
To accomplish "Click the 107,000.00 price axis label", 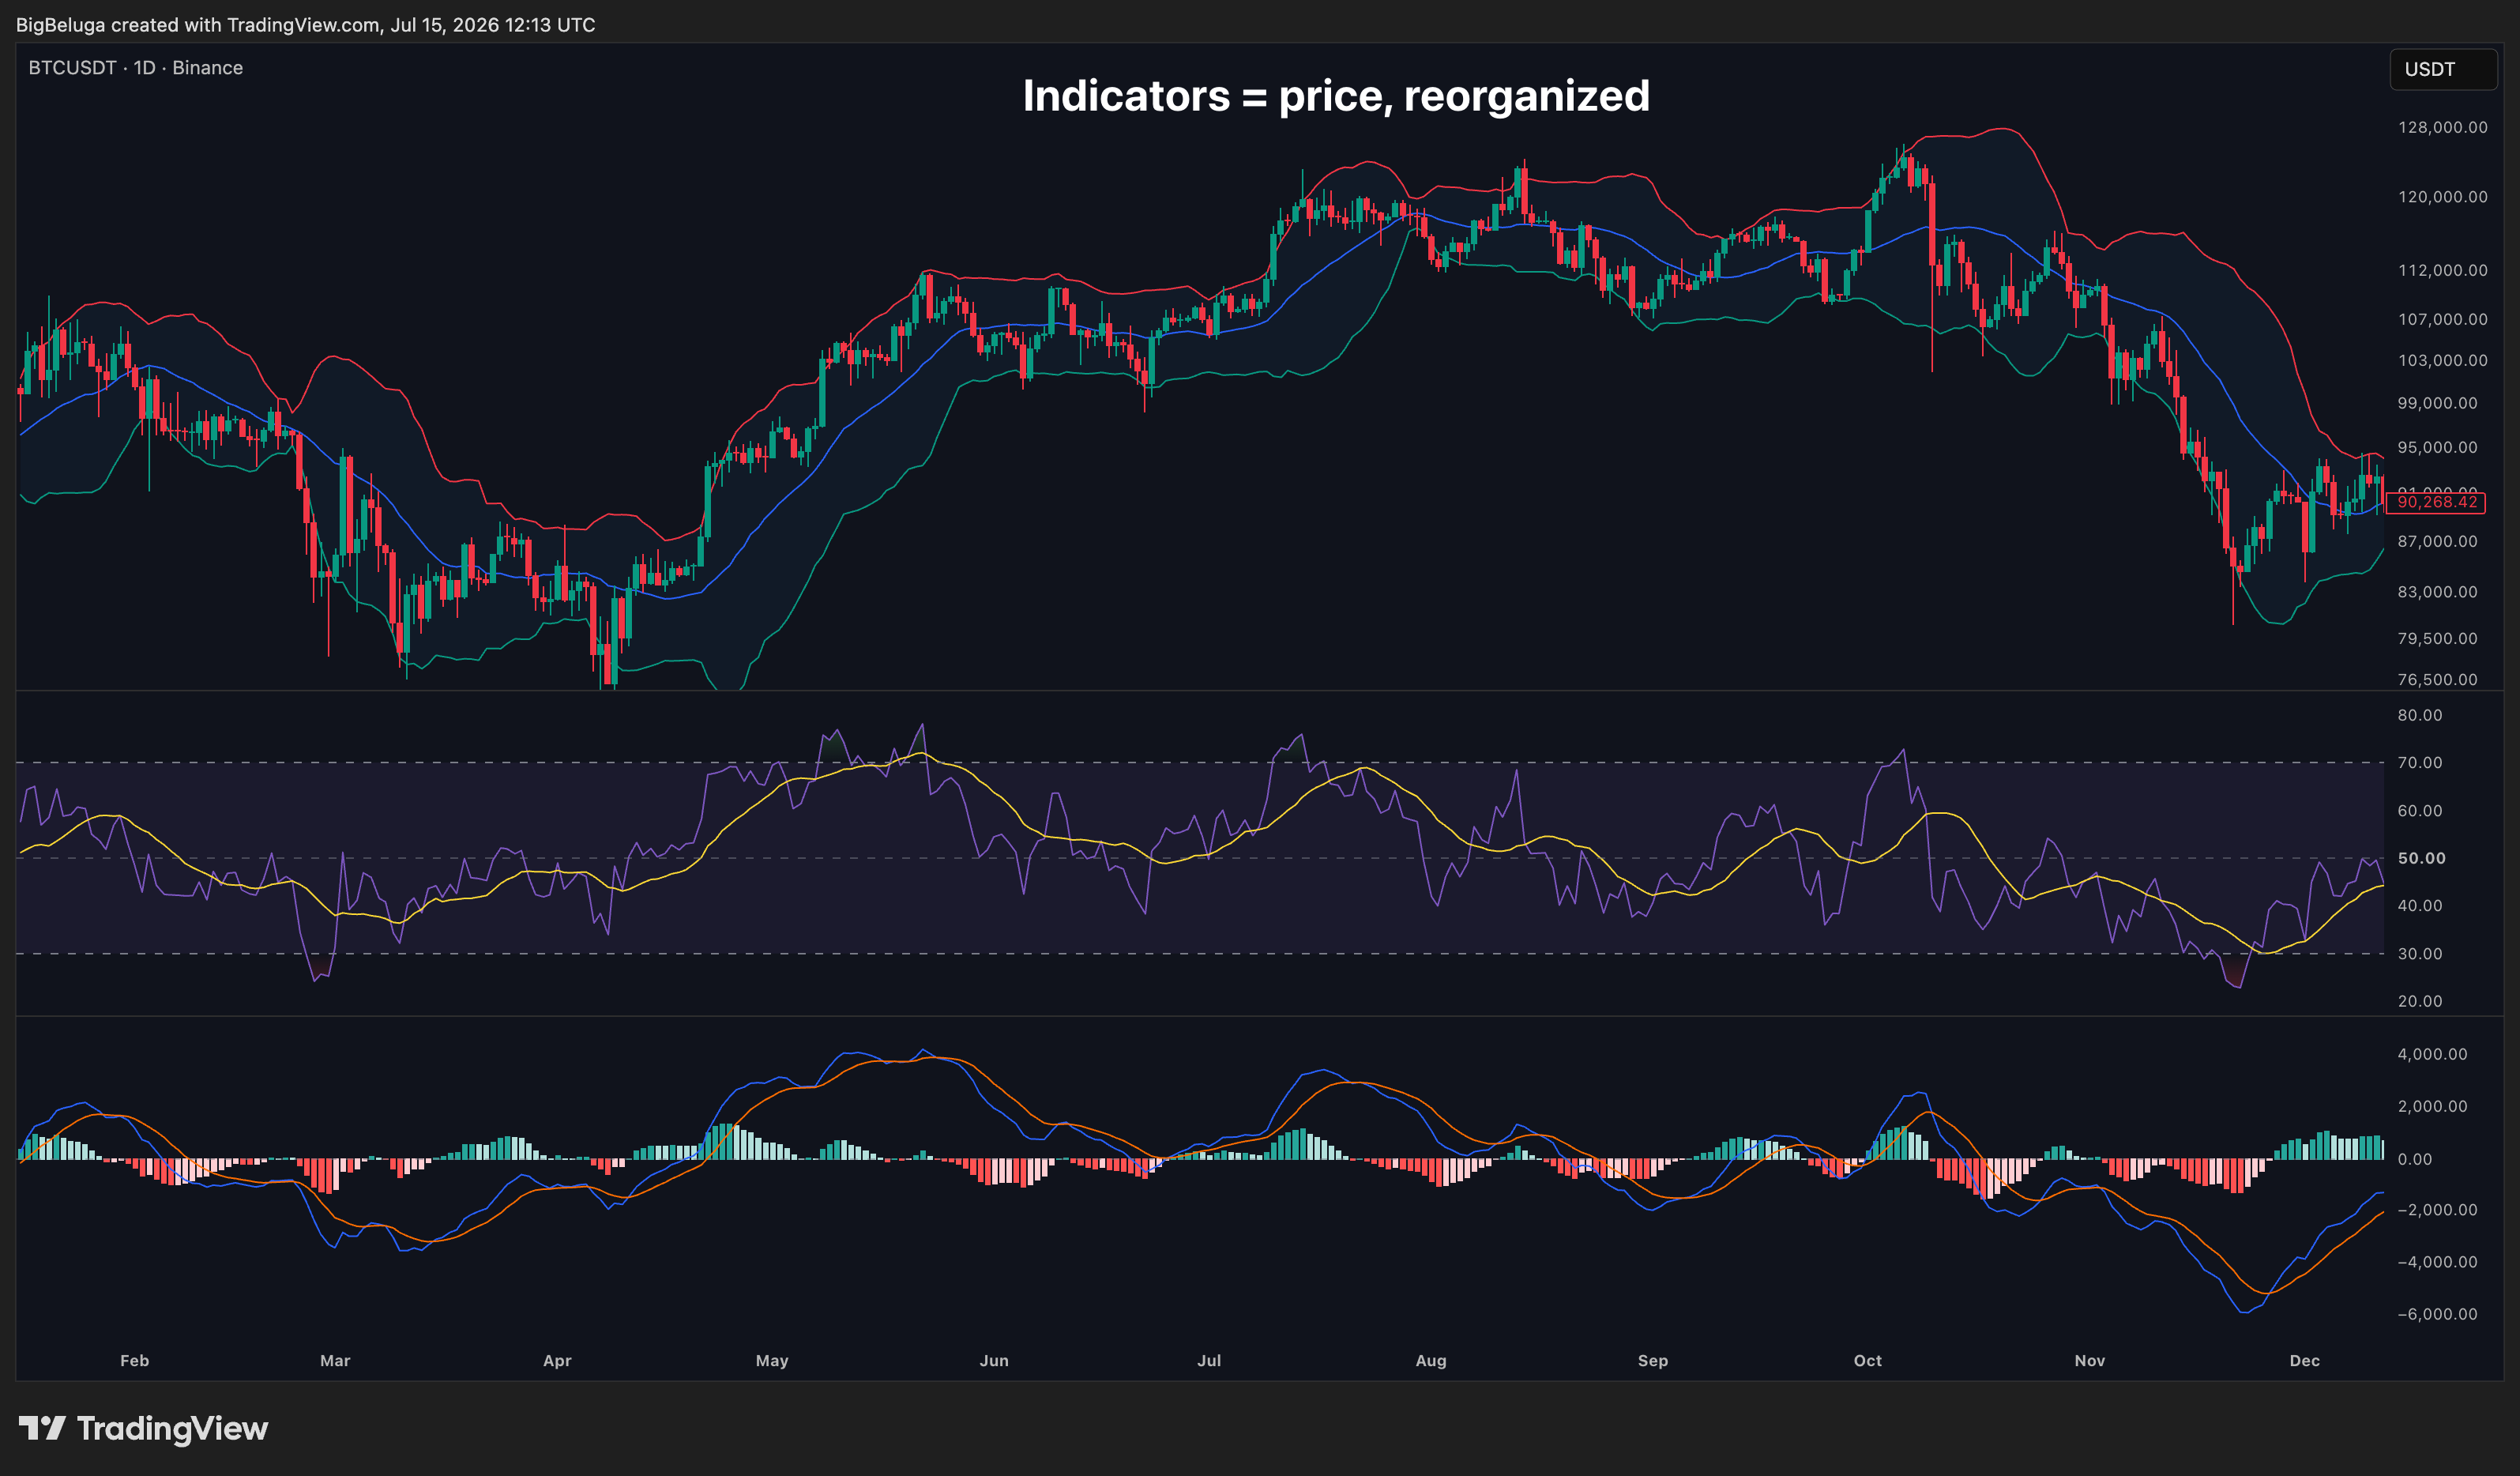I will tap(2442, 320).
